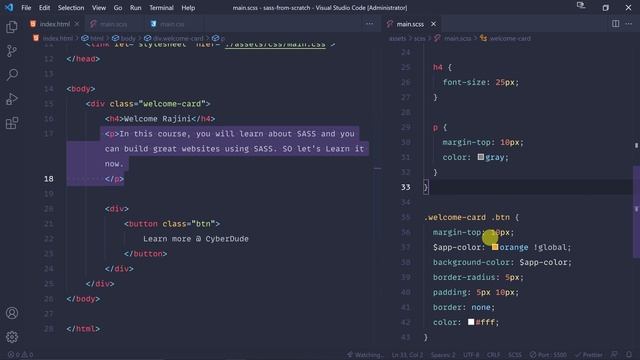Open the Explorer view in activity bar
This screenshot has height=360, width=640.
click(x=12, y=27)
